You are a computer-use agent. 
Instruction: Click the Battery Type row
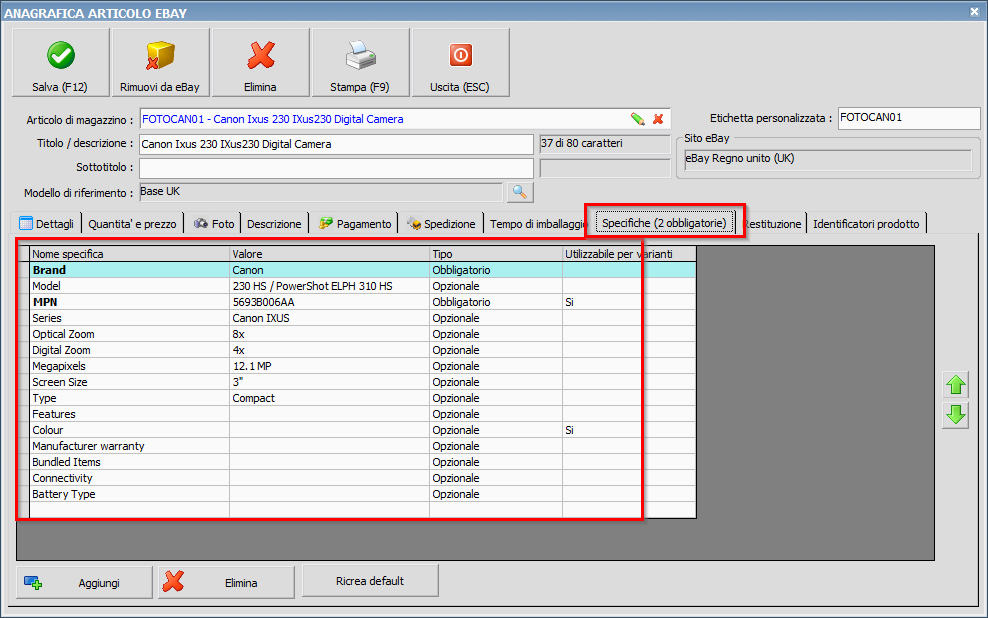click(x=362, y=495)
